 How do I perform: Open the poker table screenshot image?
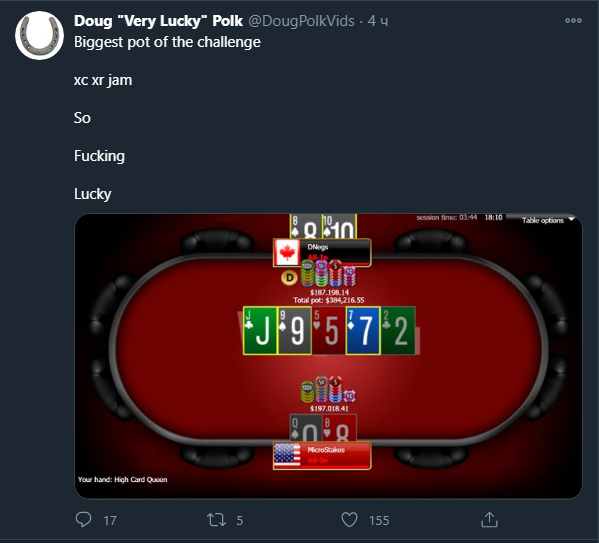[328, 356]
